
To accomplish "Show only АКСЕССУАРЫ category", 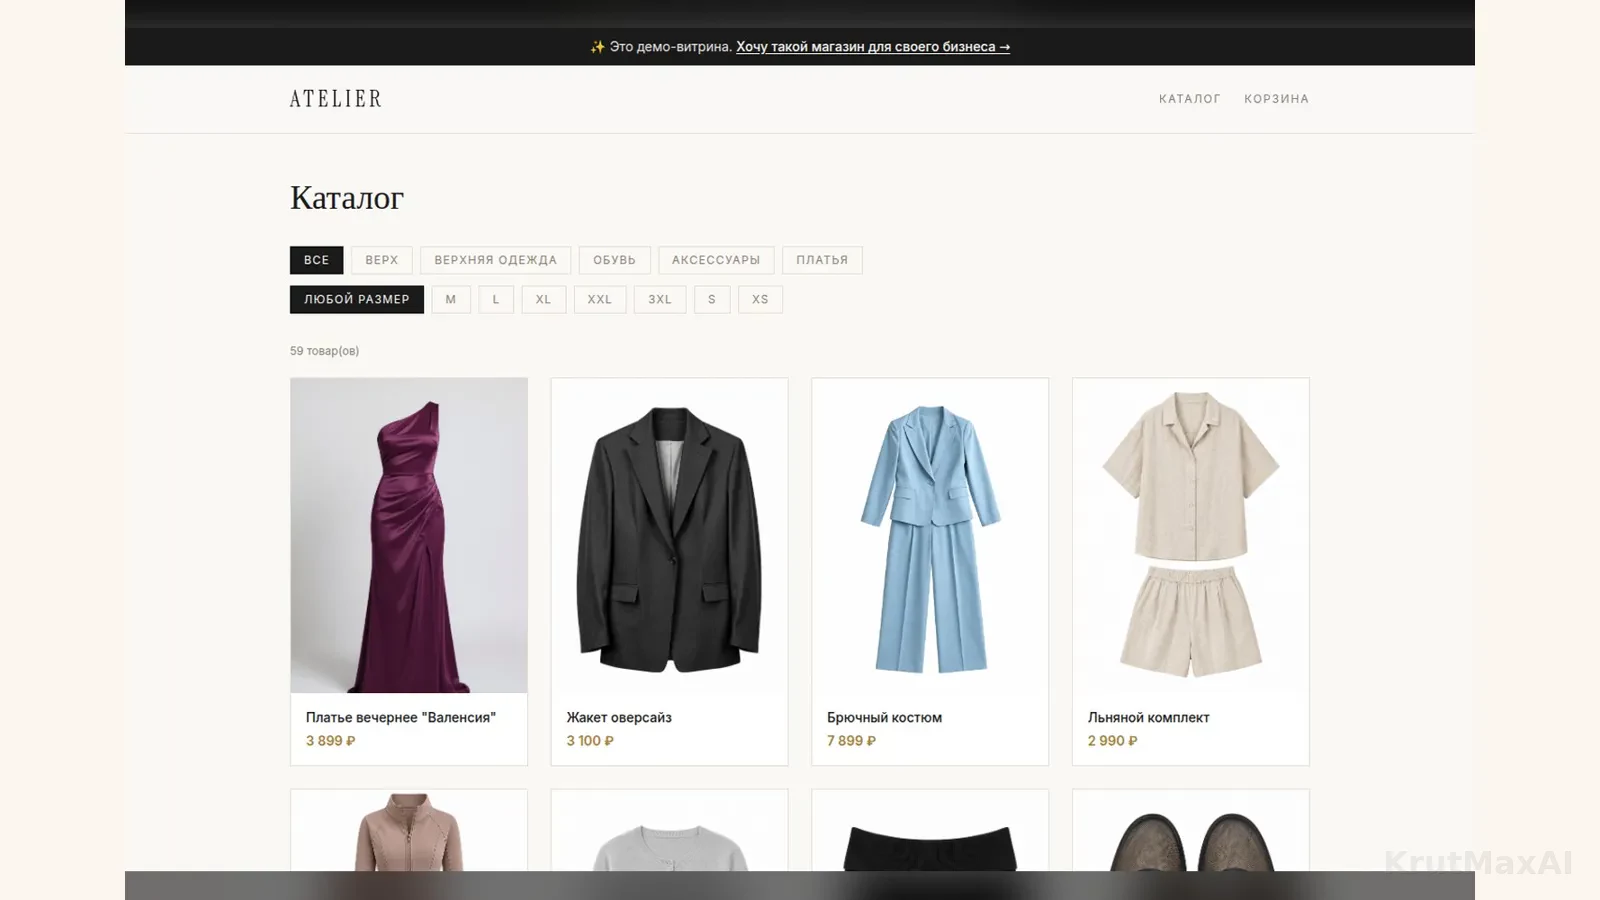I will pos(716,260).
